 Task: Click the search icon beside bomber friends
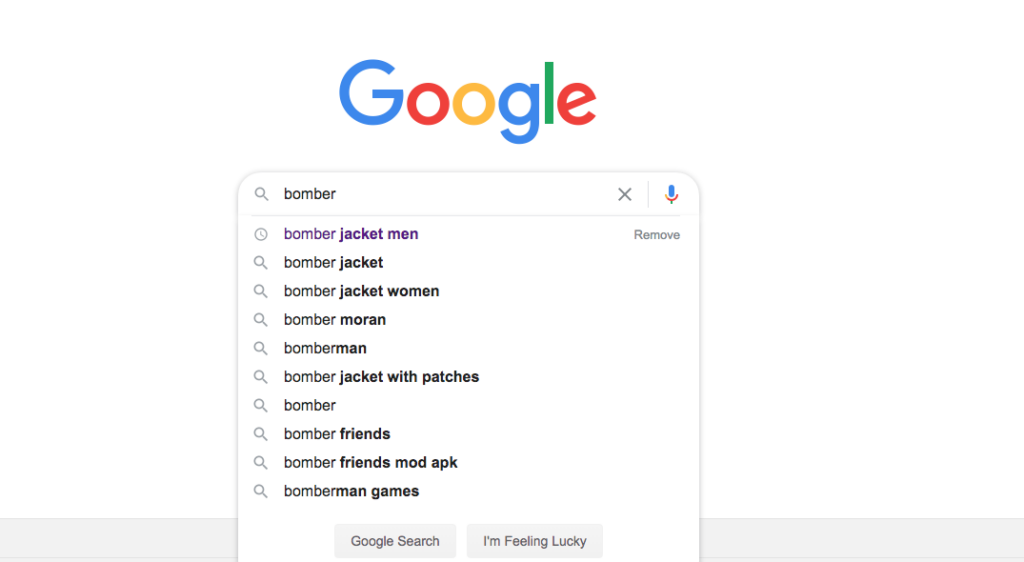[261, 434]
